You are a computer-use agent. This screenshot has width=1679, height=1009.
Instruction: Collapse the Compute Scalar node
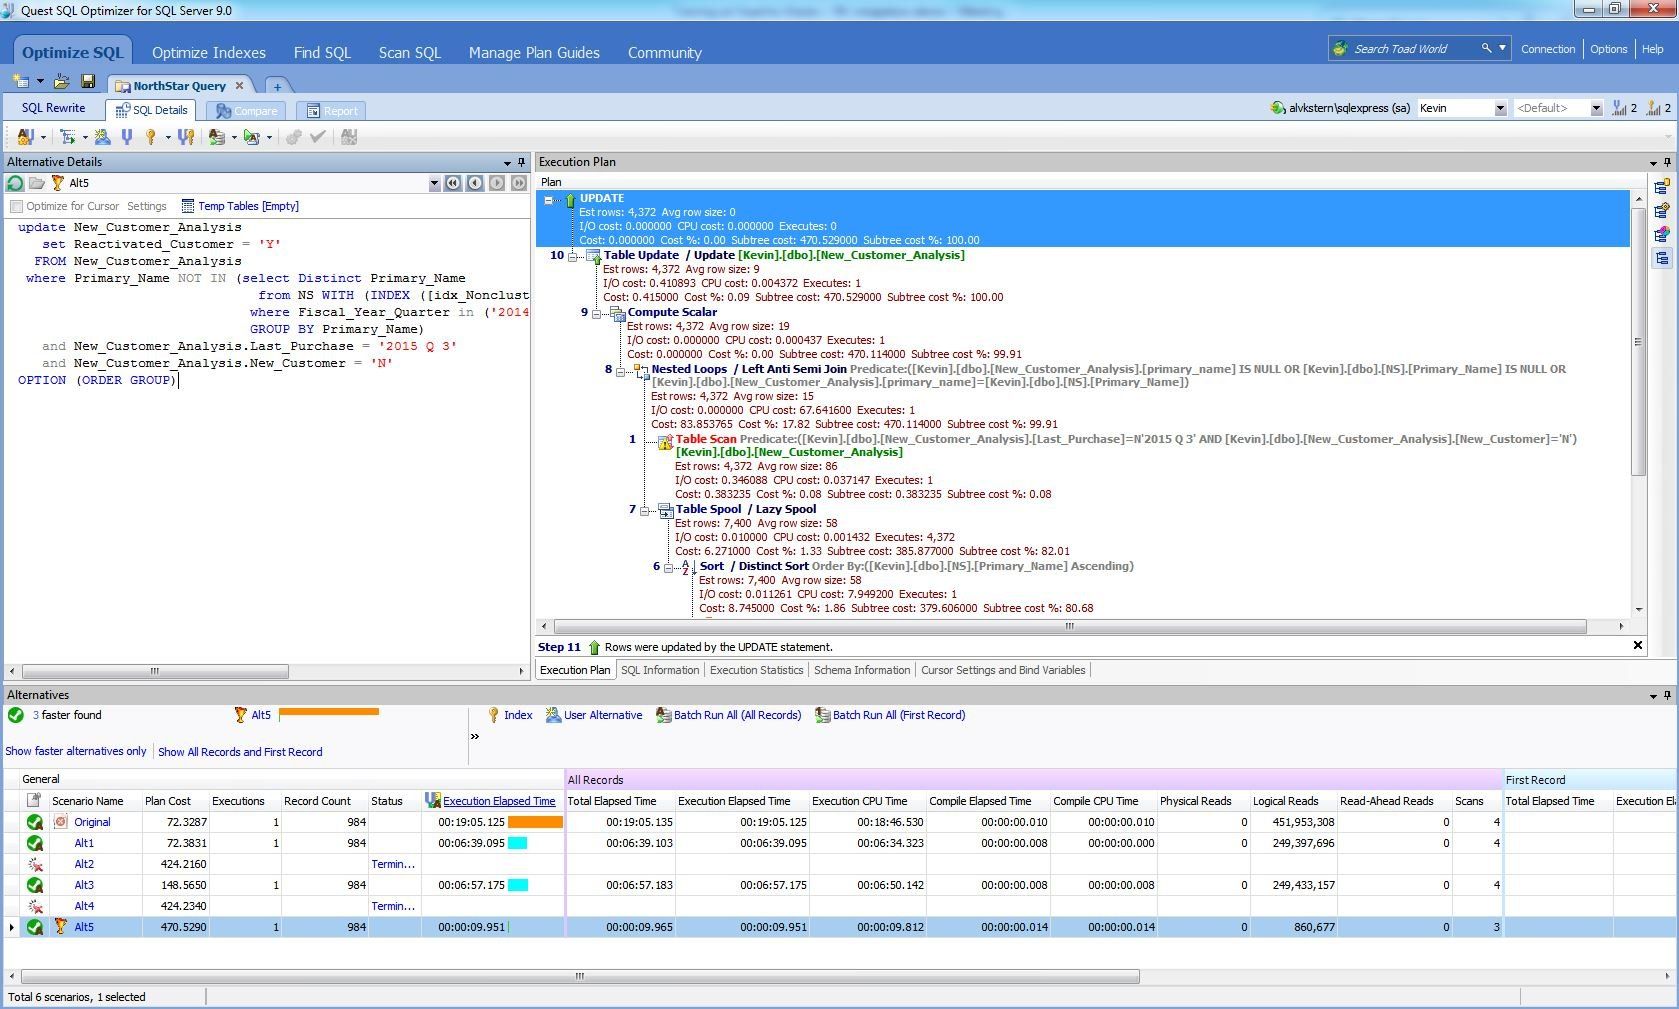pos(597,314)
